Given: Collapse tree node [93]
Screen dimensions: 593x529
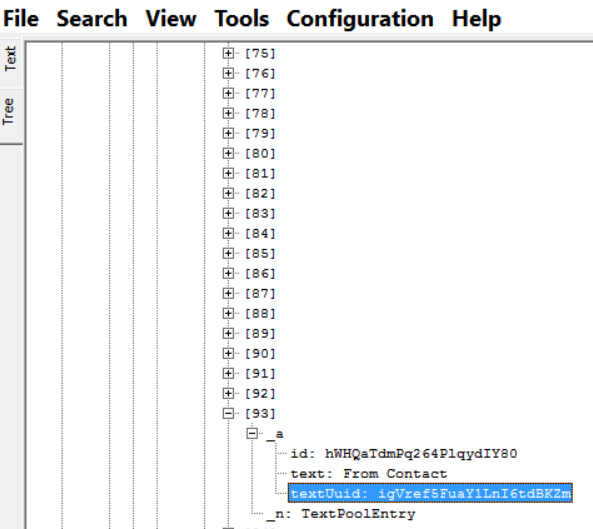Looking at the screenshot, I should (x=228, y=413).
